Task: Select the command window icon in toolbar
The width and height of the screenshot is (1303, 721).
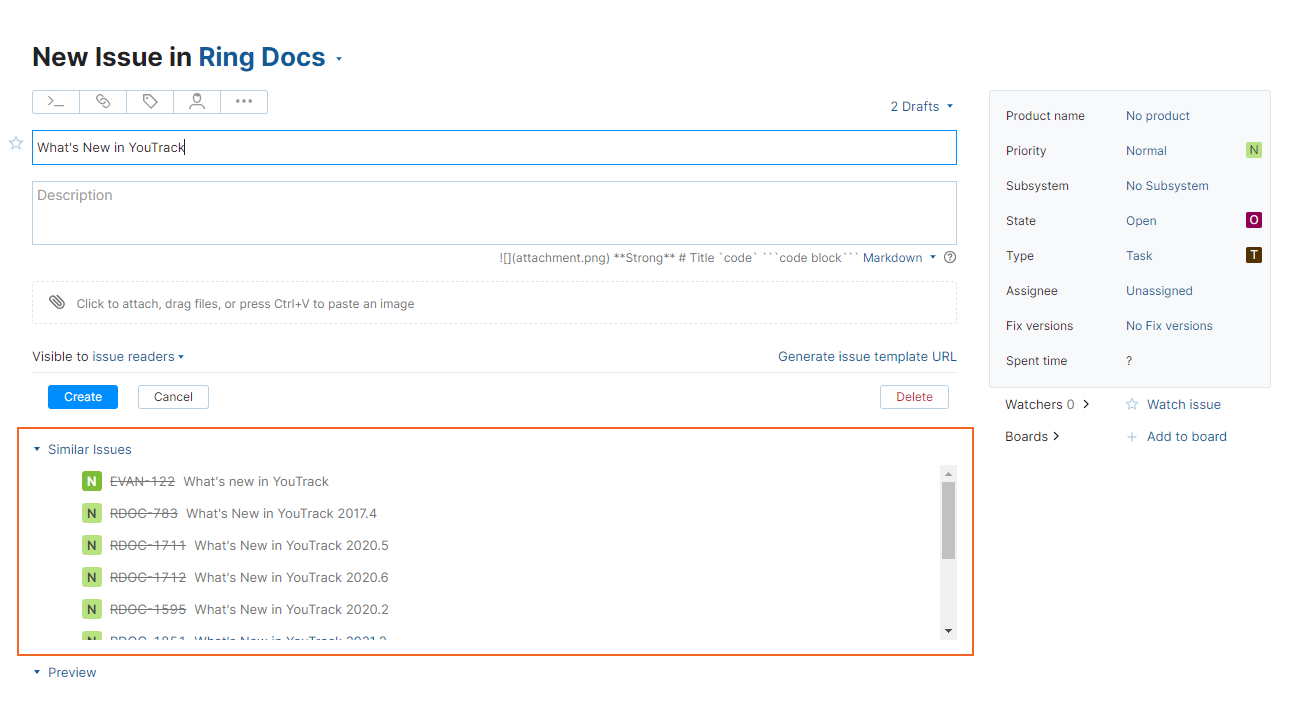Action: click(55, 101)
